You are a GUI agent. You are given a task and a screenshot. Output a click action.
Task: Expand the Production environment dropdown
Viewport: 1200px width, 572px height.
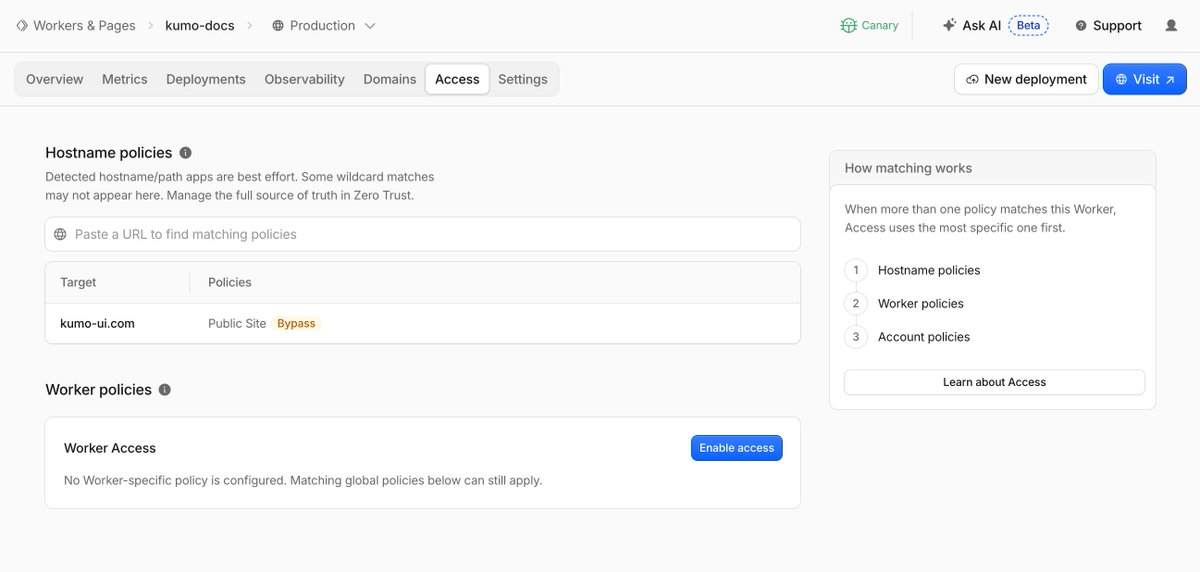(x=370, y=26)
